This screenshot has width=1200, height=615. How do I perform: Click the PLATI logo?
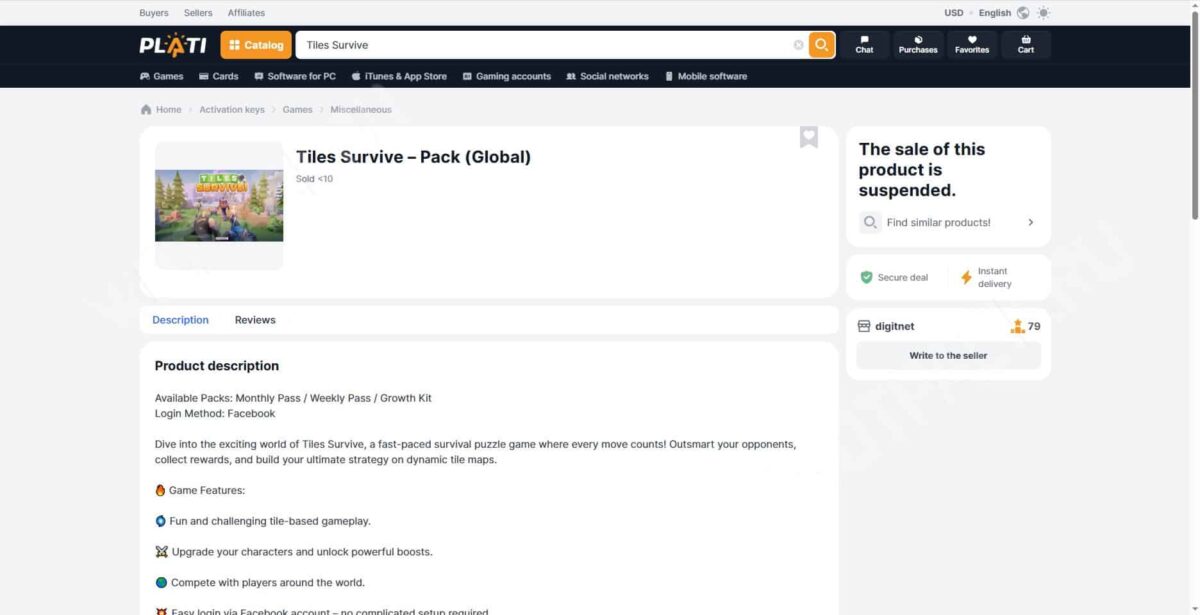pos(173,45)
